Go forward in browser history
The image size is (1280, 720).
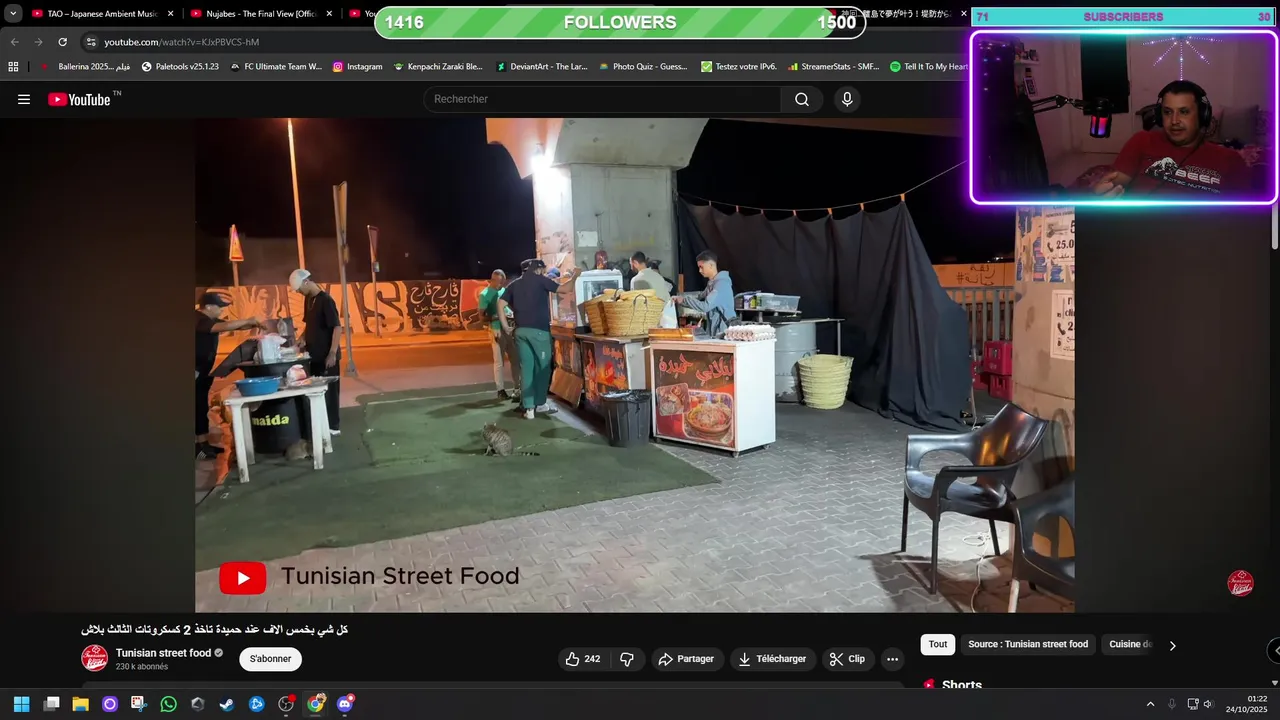(x=38, y=42)
